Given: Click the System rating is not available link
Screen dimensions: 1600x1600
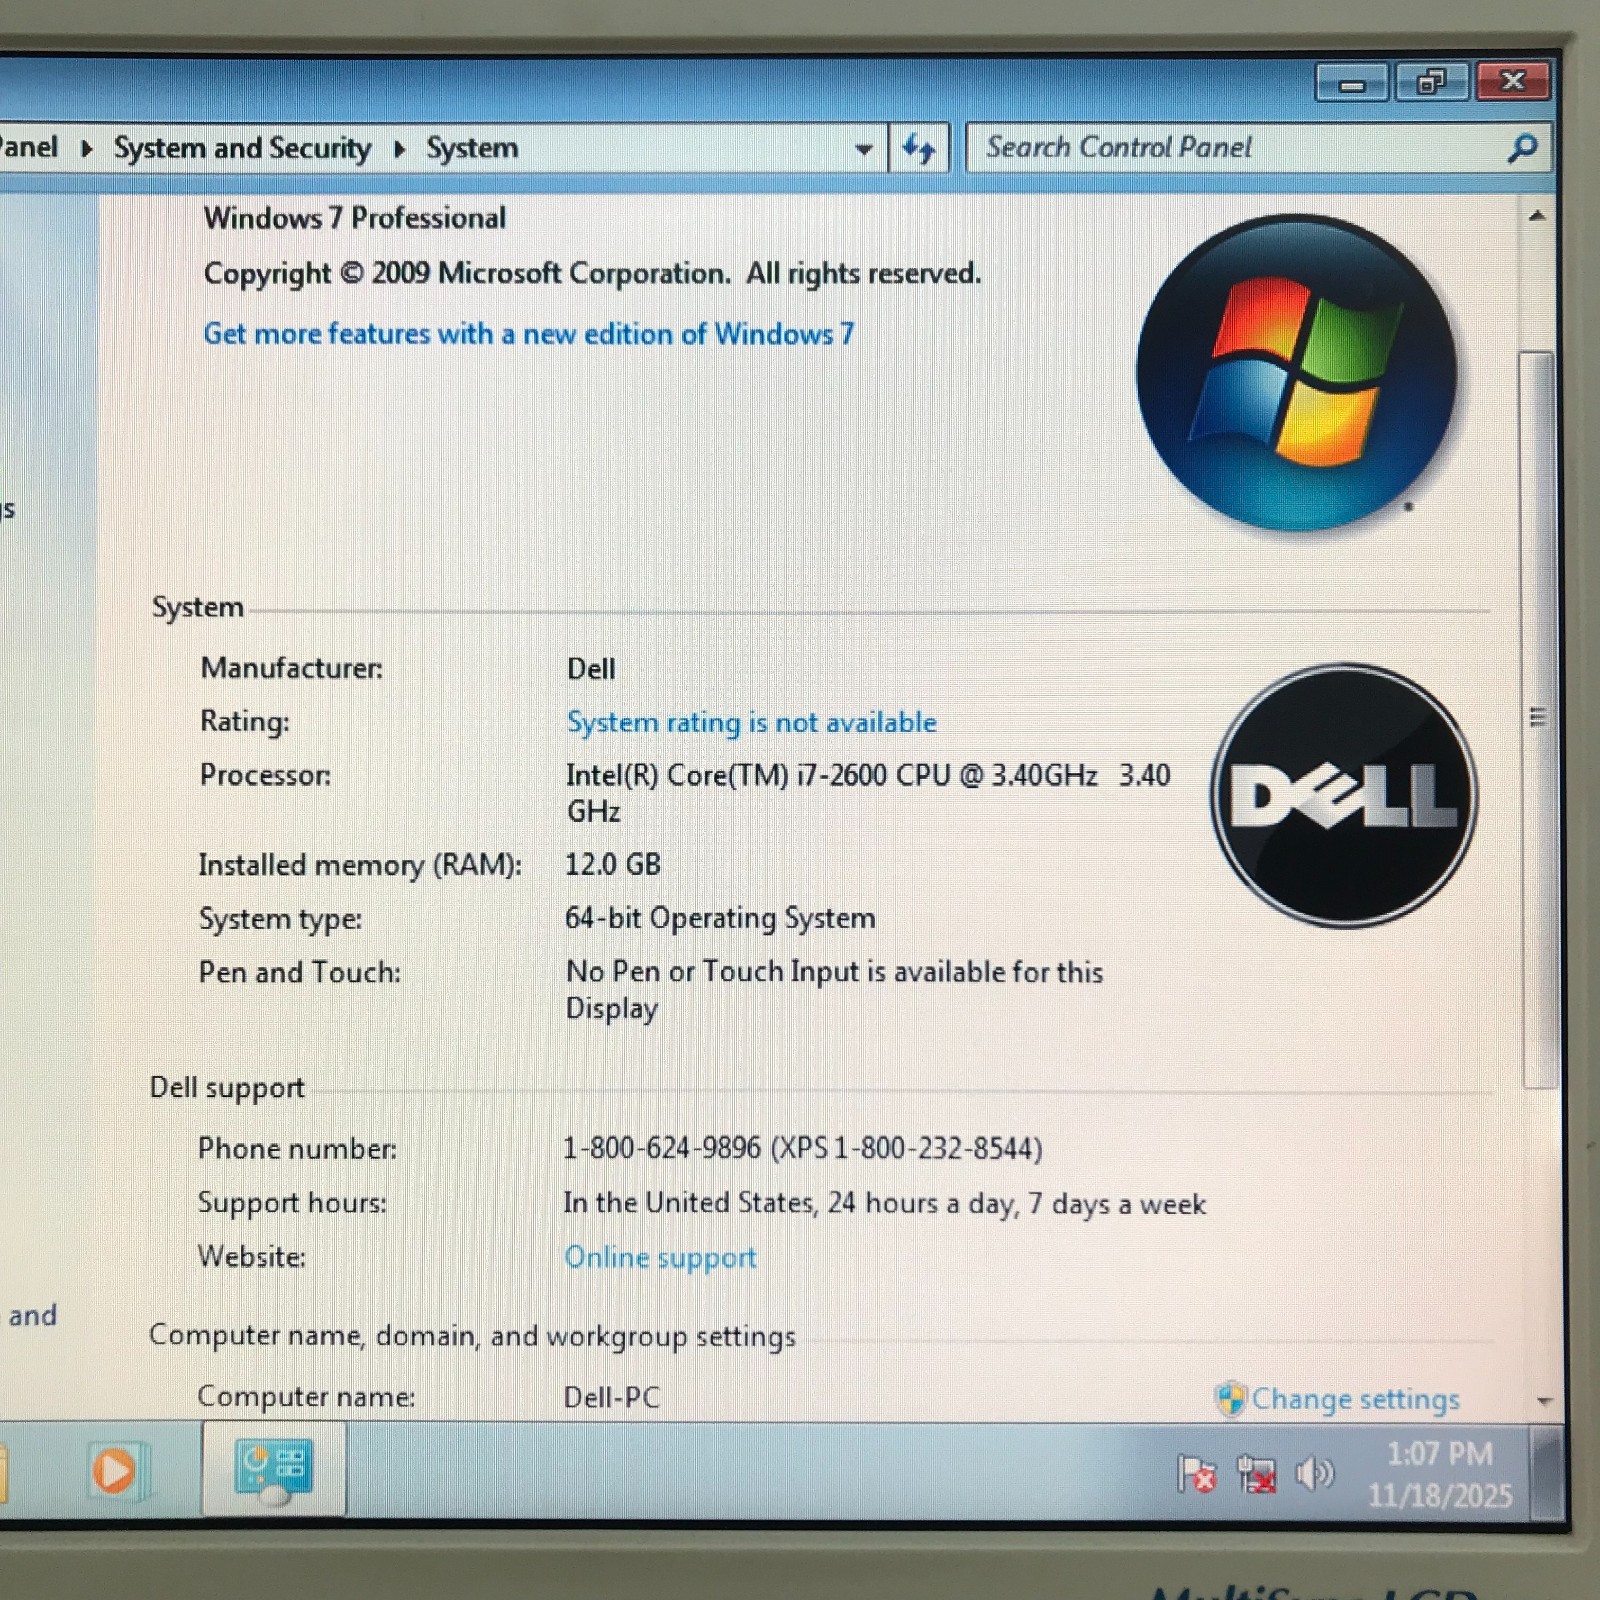Looking at the screenshot, I should pyautogui.click(x=751, y=722).
